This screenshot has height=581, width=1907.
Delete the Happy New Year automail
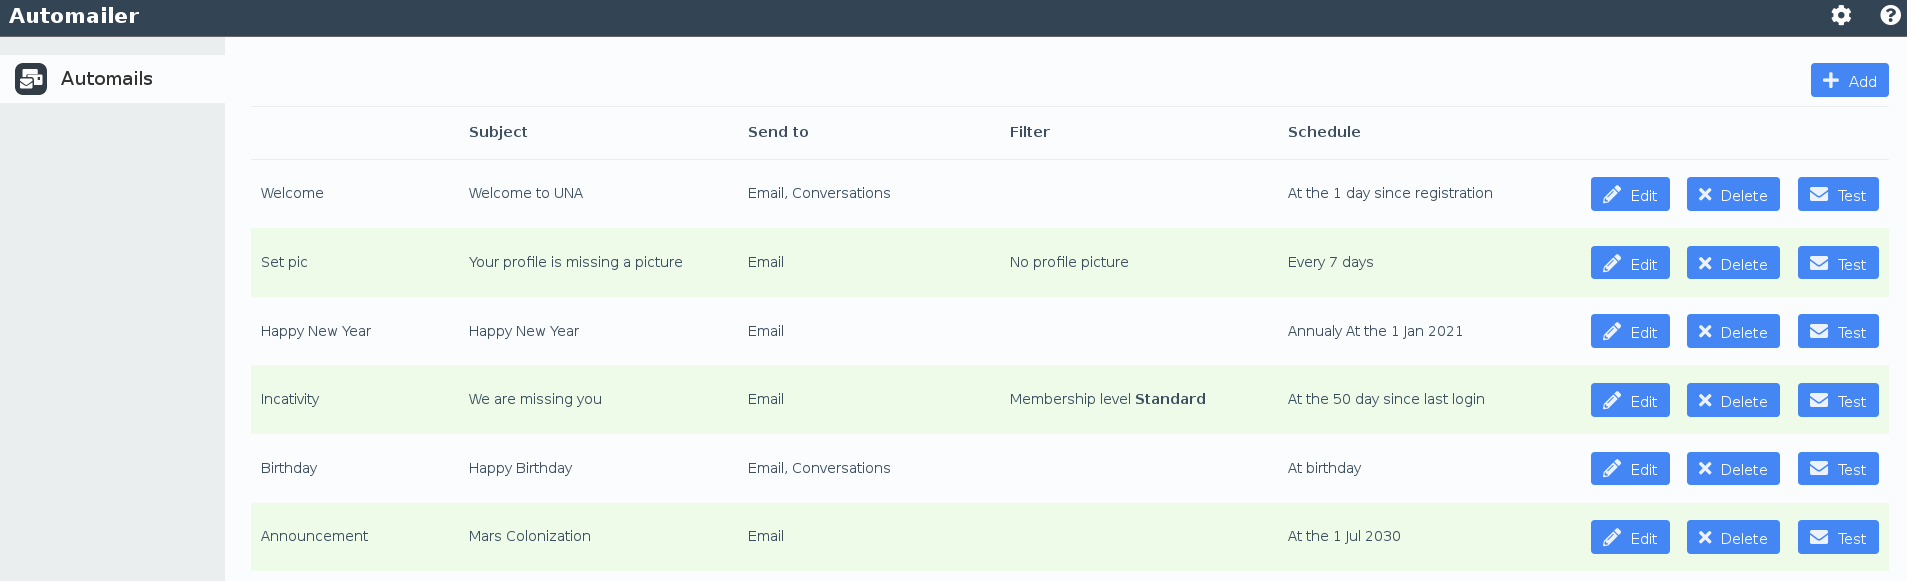click(x=1732, y=332)
